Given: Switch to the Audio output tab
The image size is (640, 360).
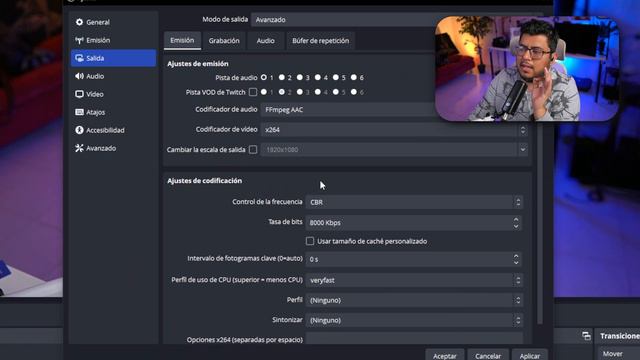Looking at the screenshot, I should coord(266,41).
